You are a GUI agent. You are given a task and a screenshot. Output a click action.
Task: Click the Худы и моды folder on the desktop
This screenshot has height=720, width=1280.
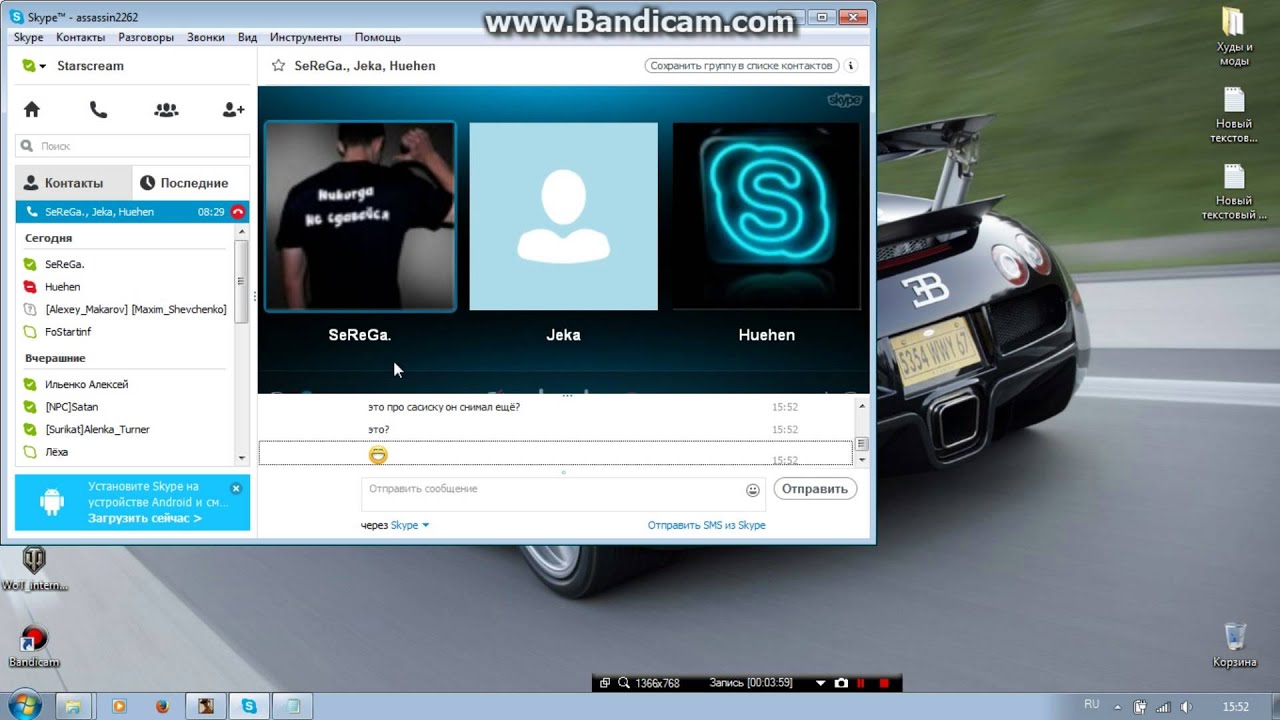(1234, 37)
